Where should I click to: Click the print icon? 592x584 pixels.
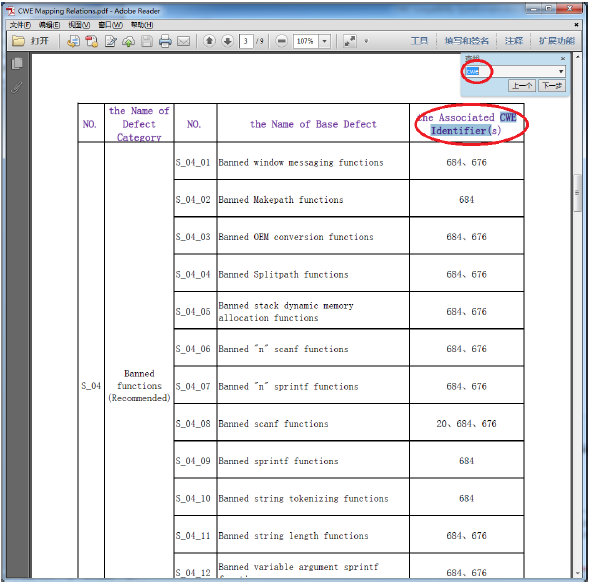[x=165, y=41]
